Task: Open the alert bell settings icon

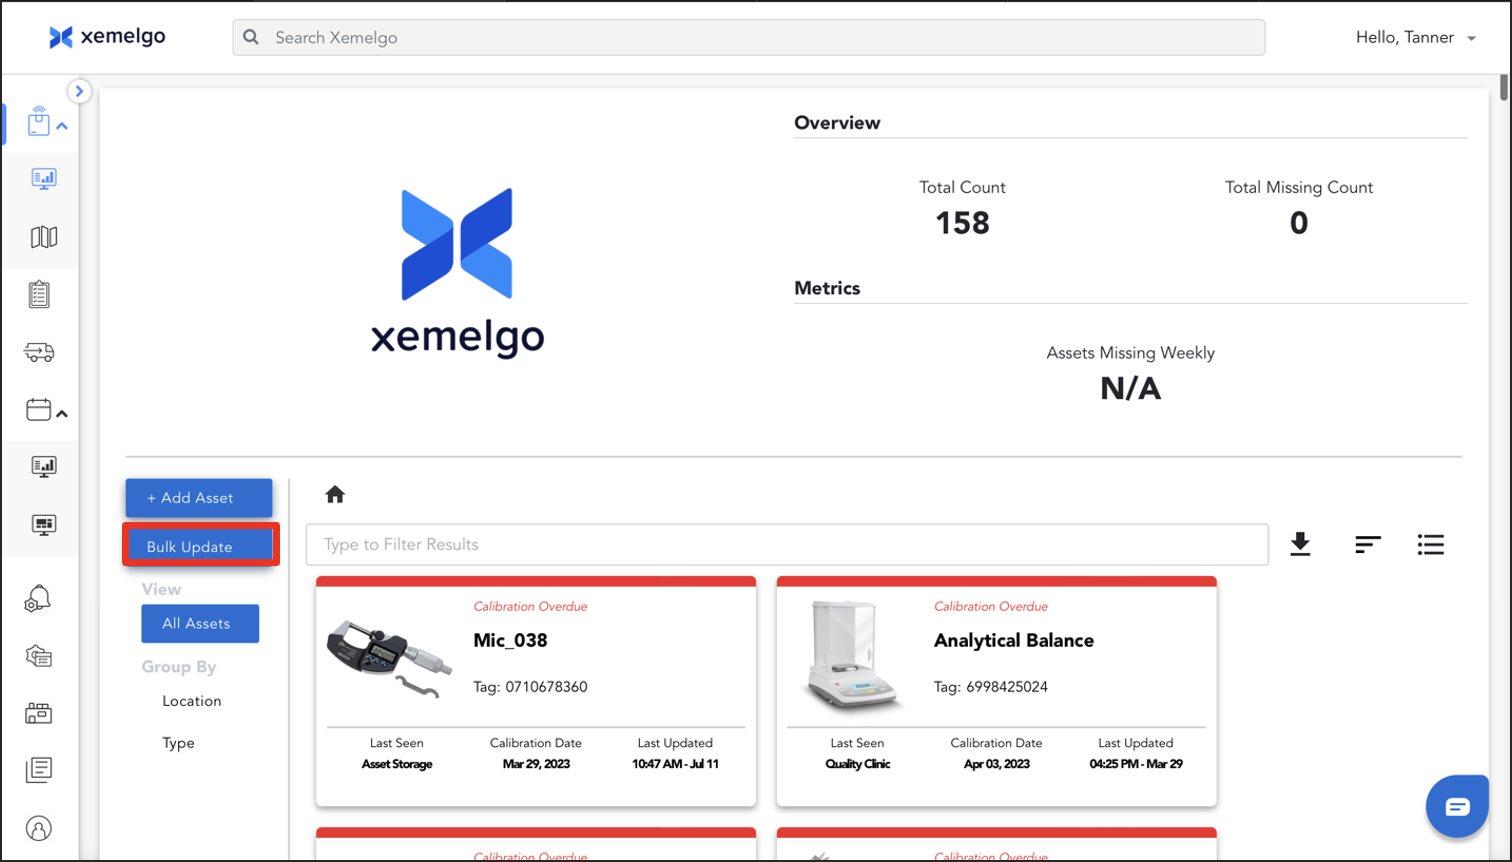Action: (38, 598)
